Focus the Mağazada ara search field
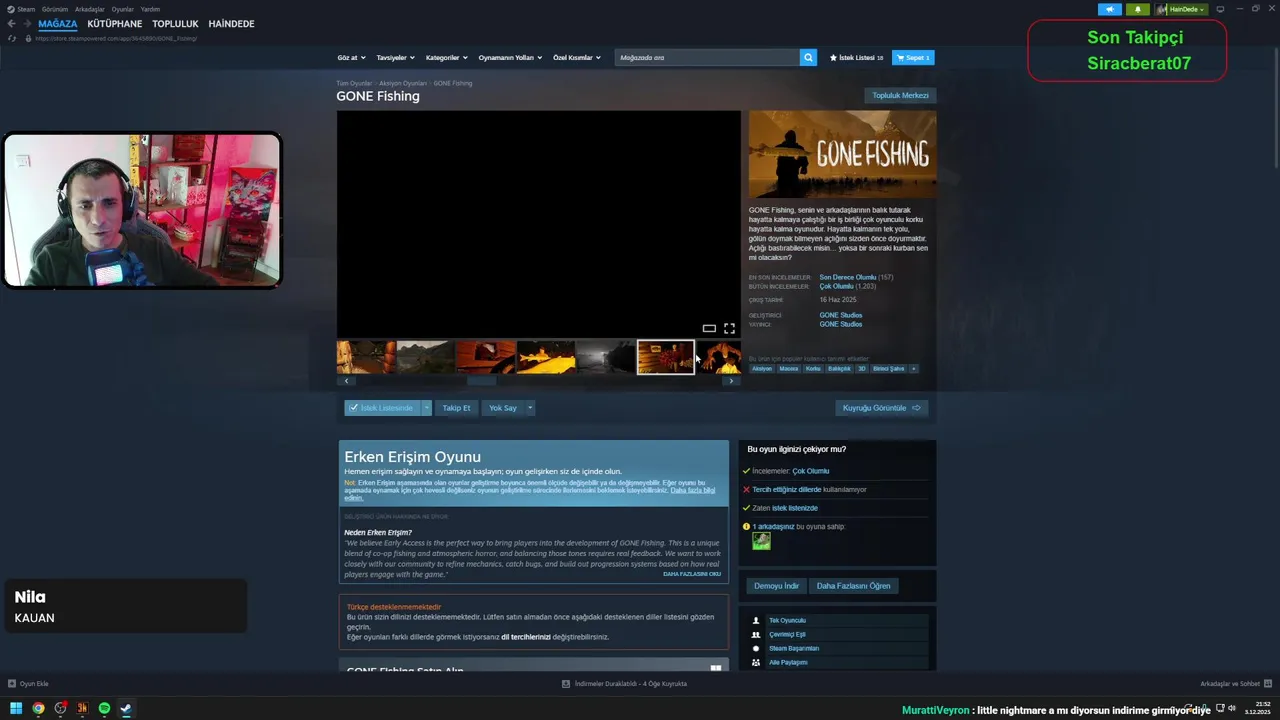The width and height of the screenshot is (1280, 720). pyautogui.click(x=707, y=58)
